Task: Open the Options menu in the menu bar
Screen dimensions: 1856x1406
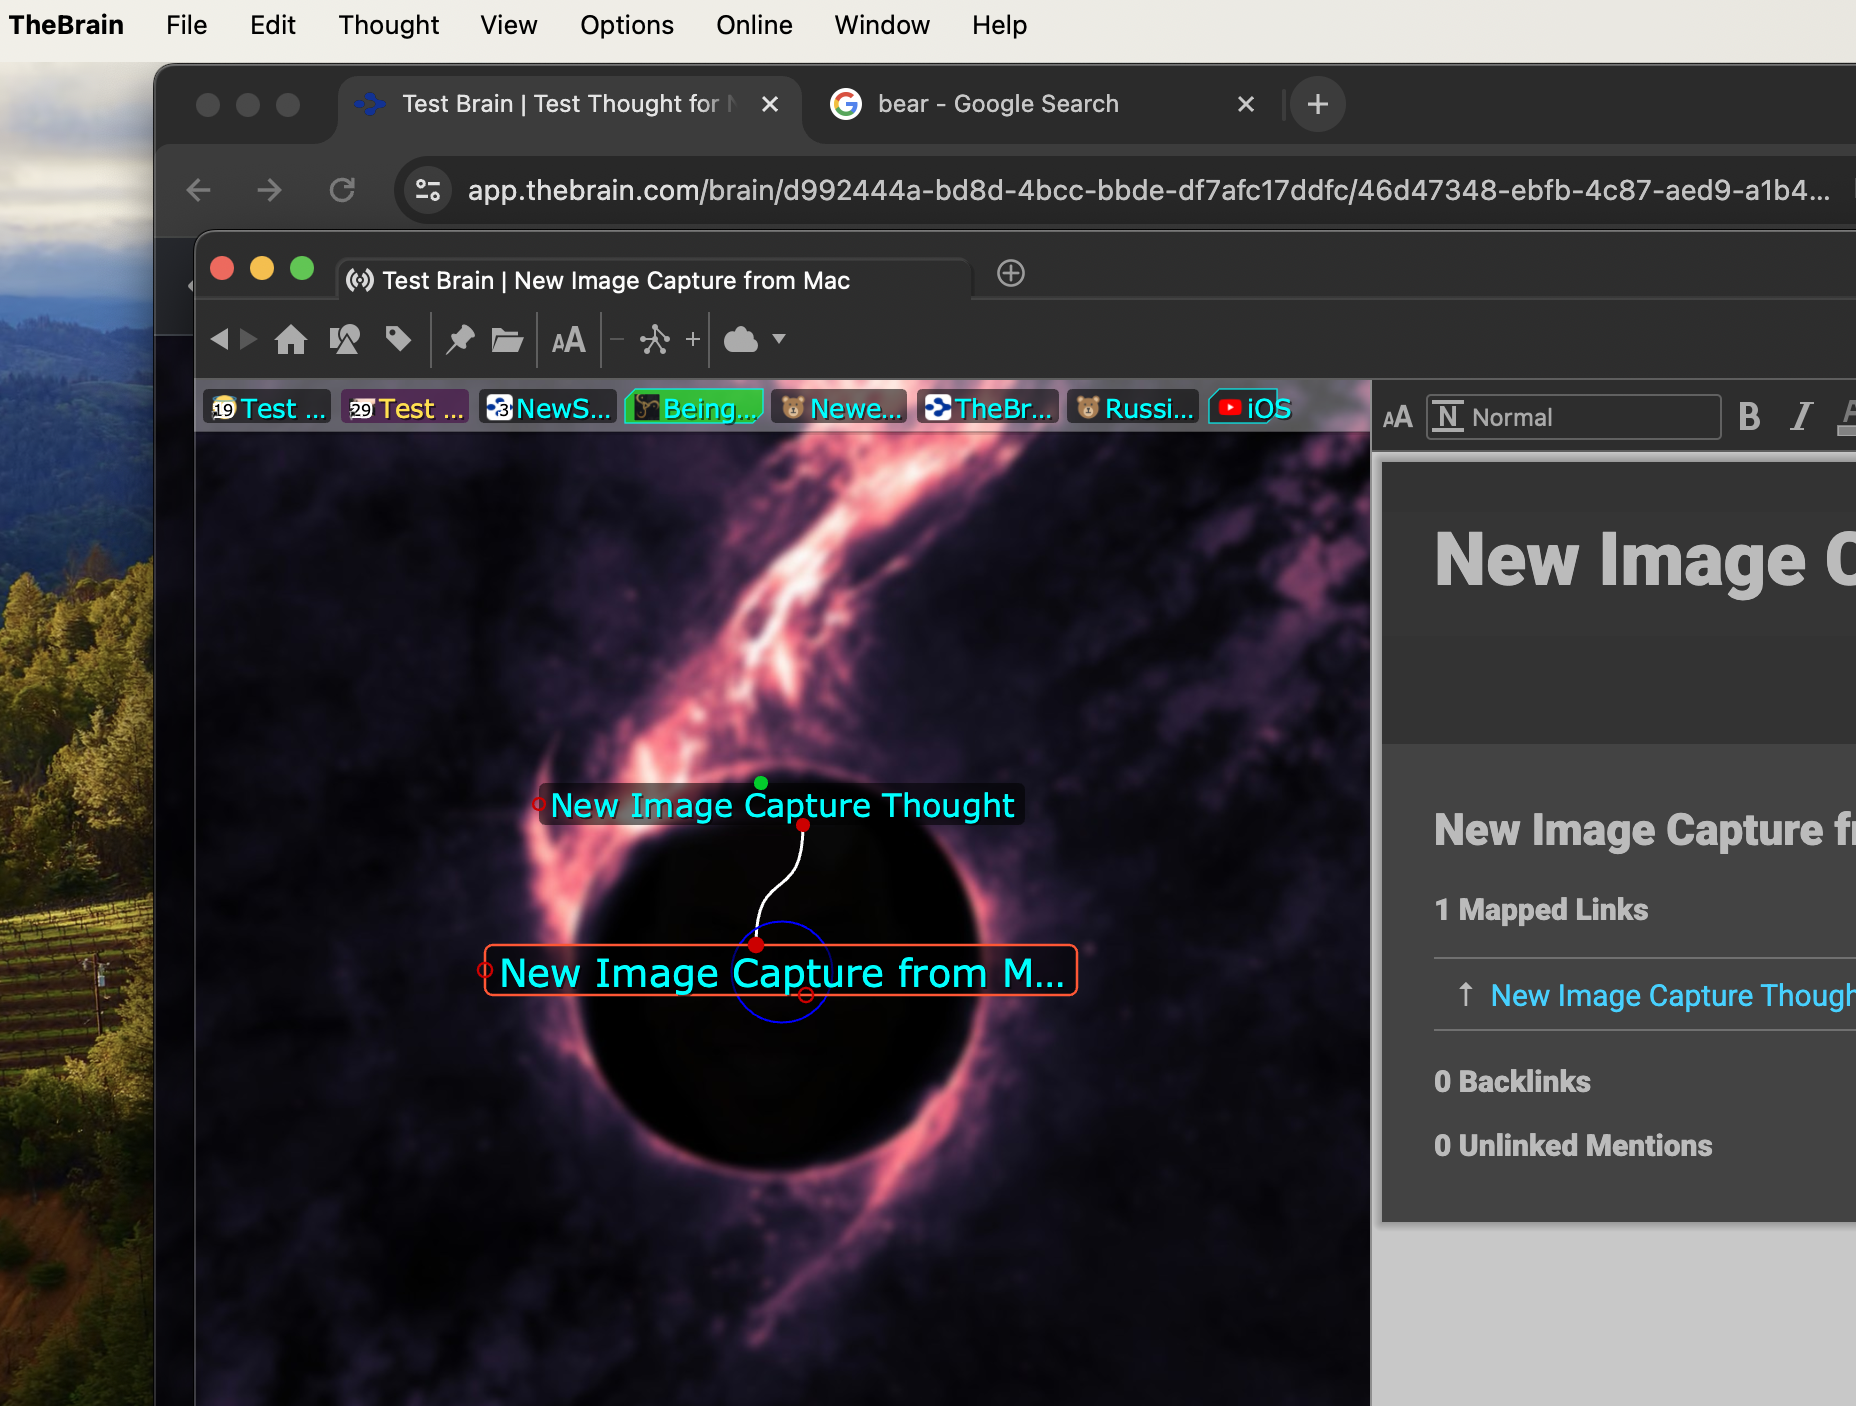Action: click(x=627, y=25)
